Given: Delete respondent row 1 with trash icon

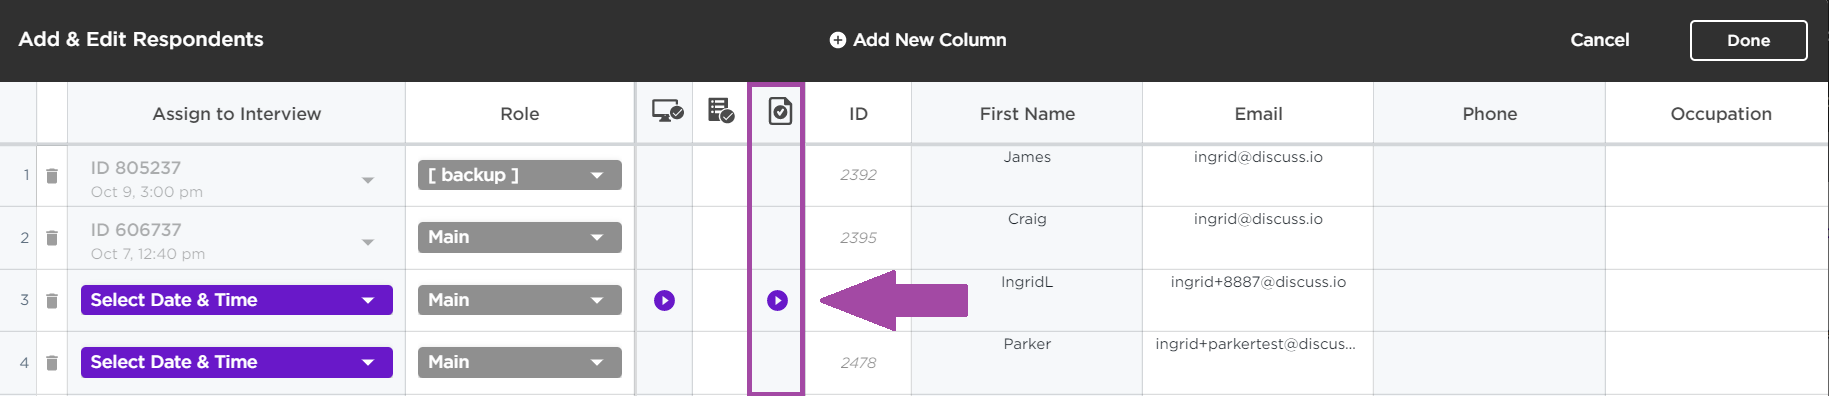Looking at the screenshot, I should coord(52,176).
